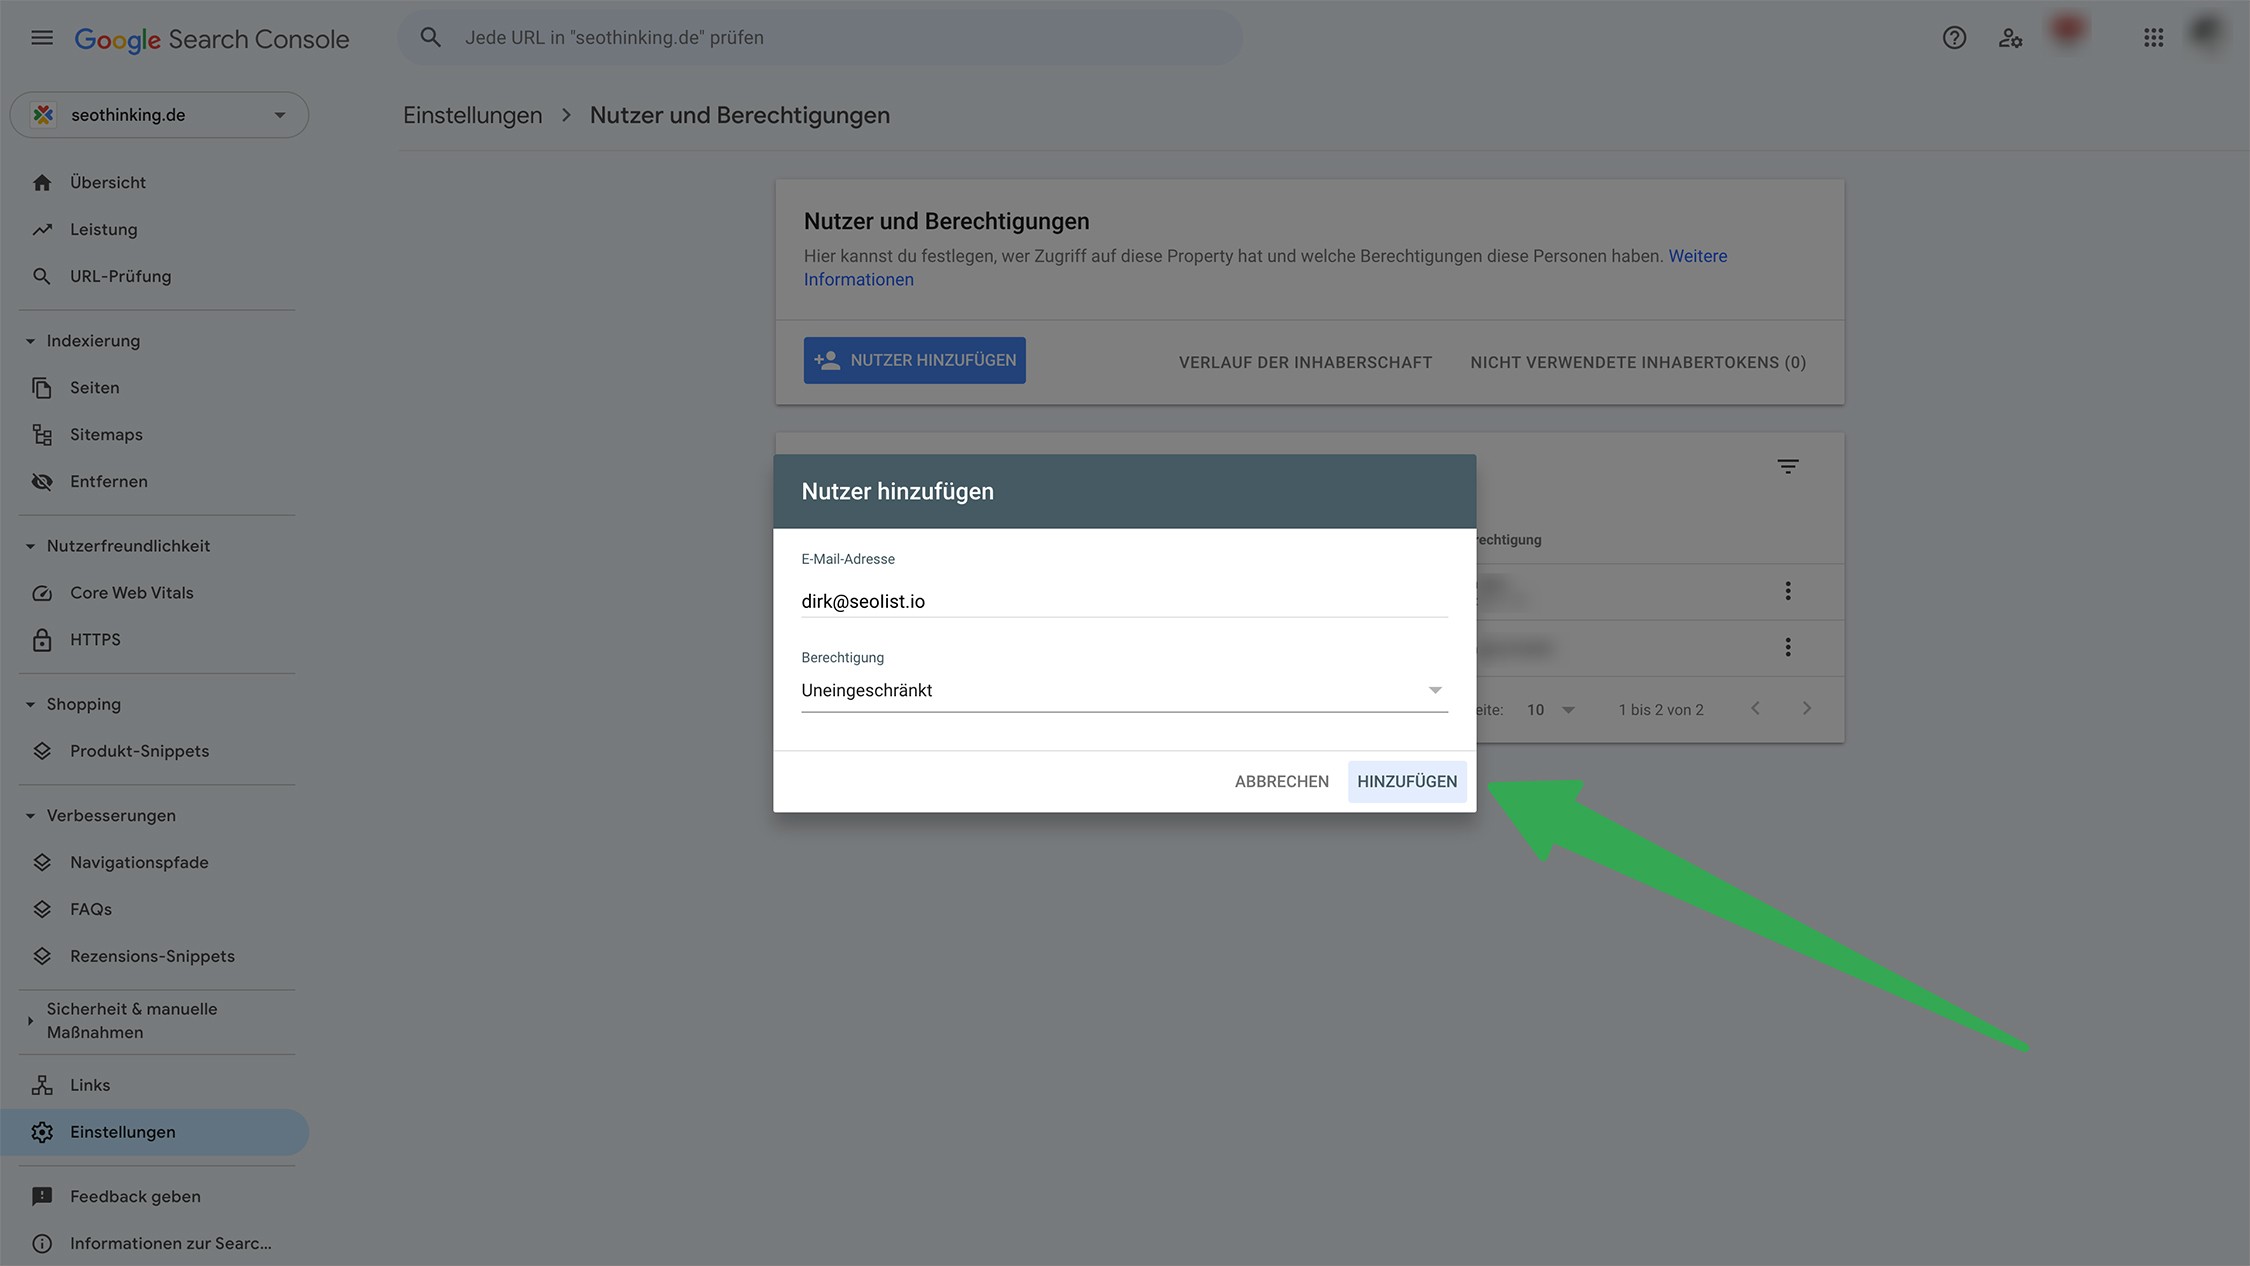Viewport: 2250px width, 1266px height.
Task: Open user settings icon in top bar
Action: 2010,38
